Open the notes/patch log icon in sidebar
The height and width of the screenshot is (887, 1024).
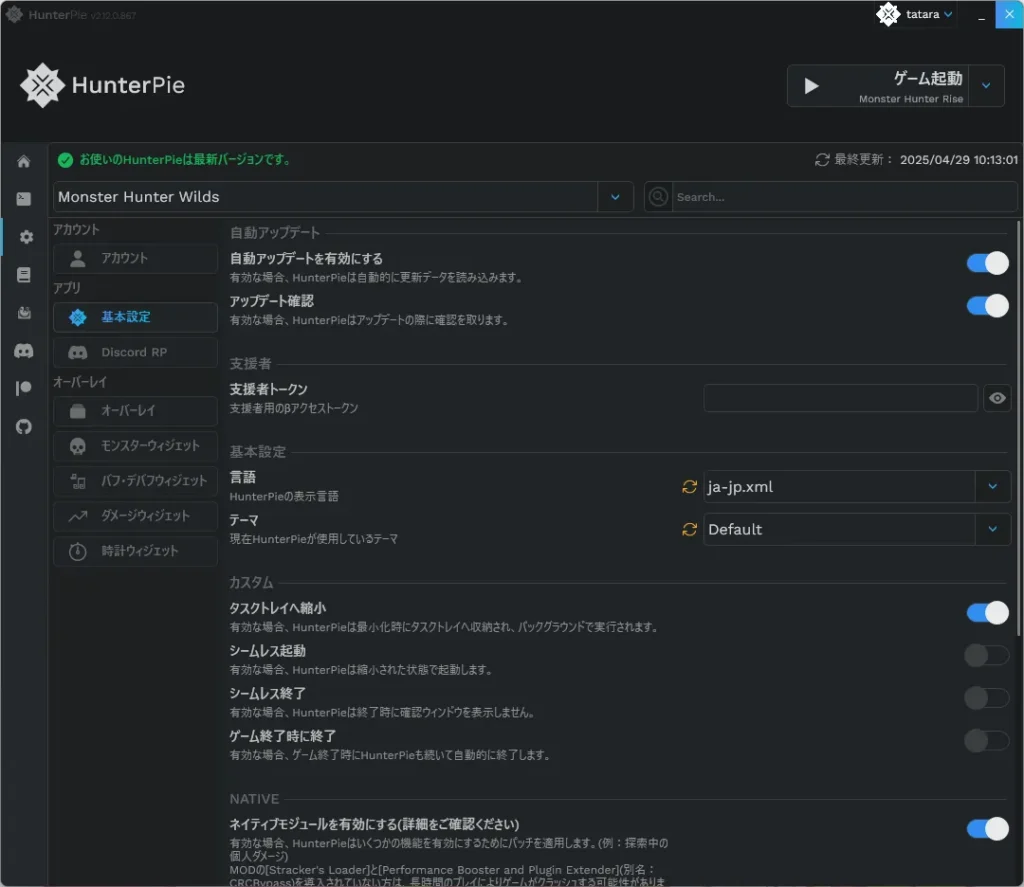[24, 274]
